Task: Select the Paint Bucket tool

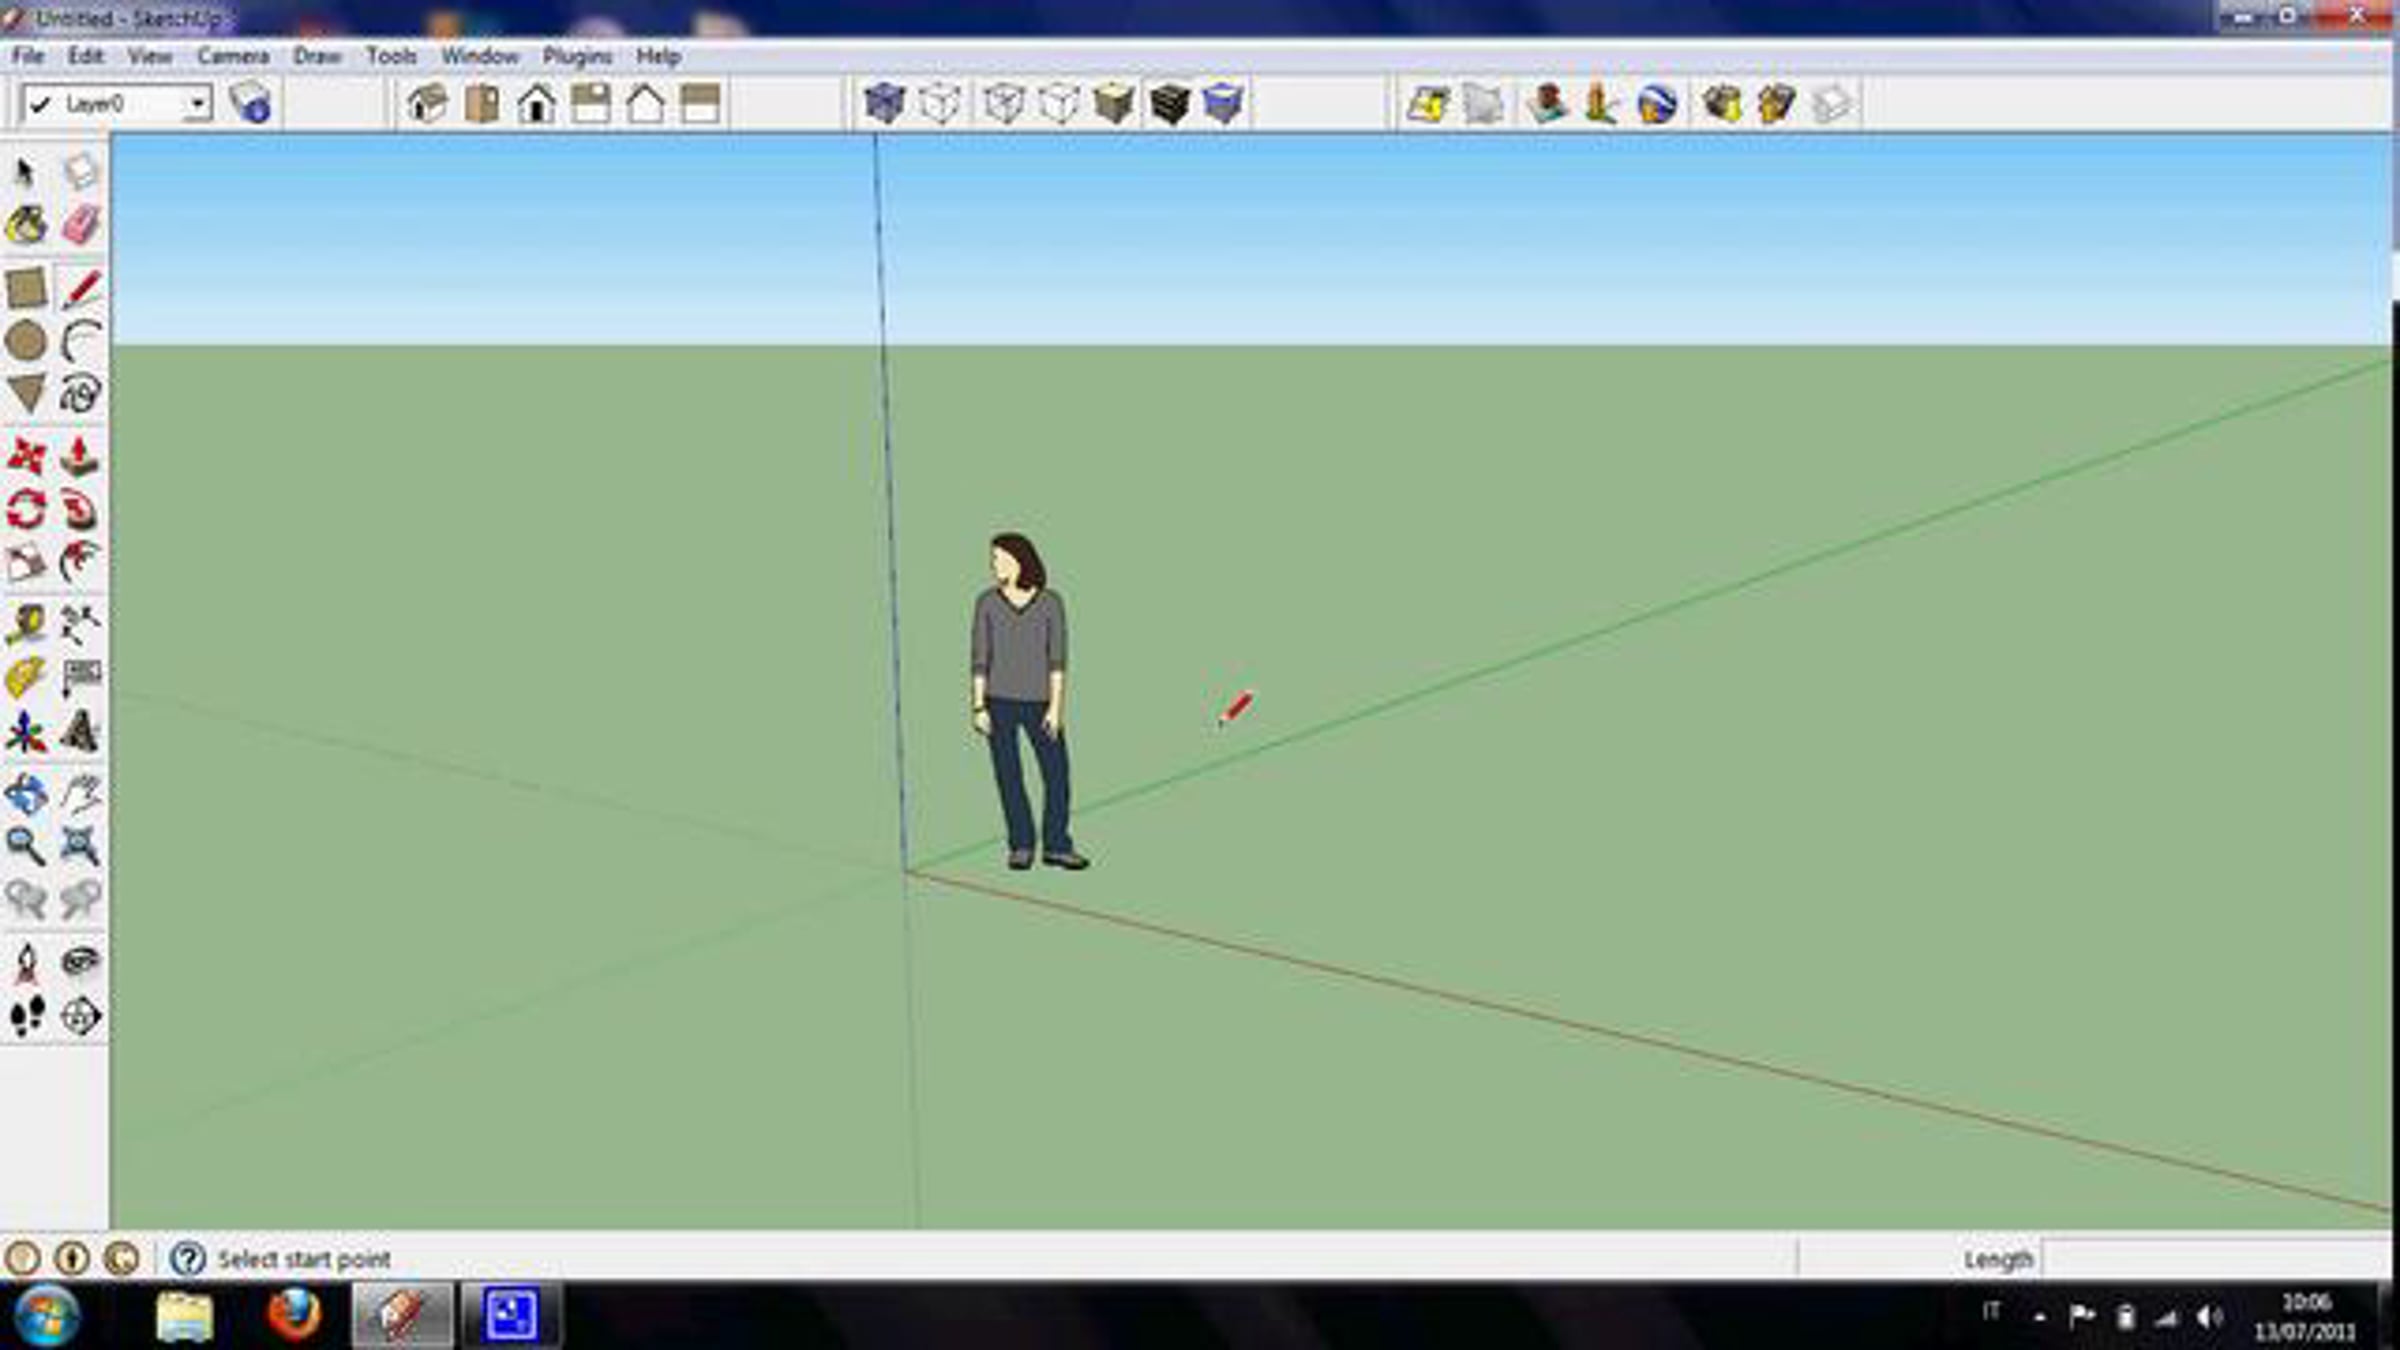Action: tap(27, 226)
